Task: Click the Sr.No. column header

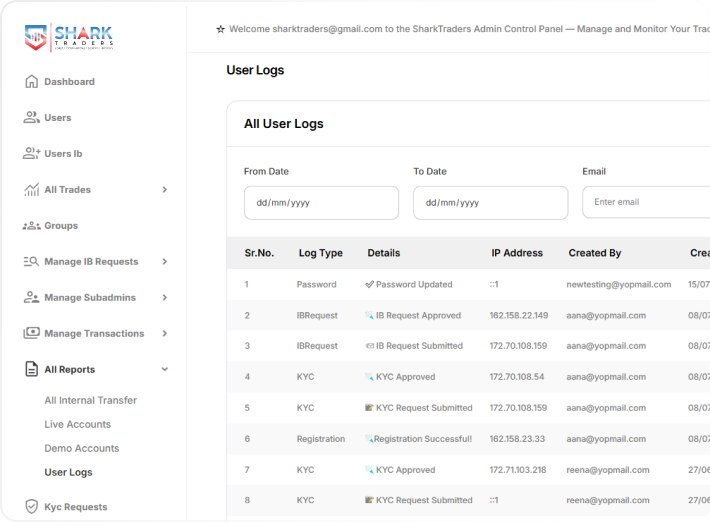Action: click(259, 253)
